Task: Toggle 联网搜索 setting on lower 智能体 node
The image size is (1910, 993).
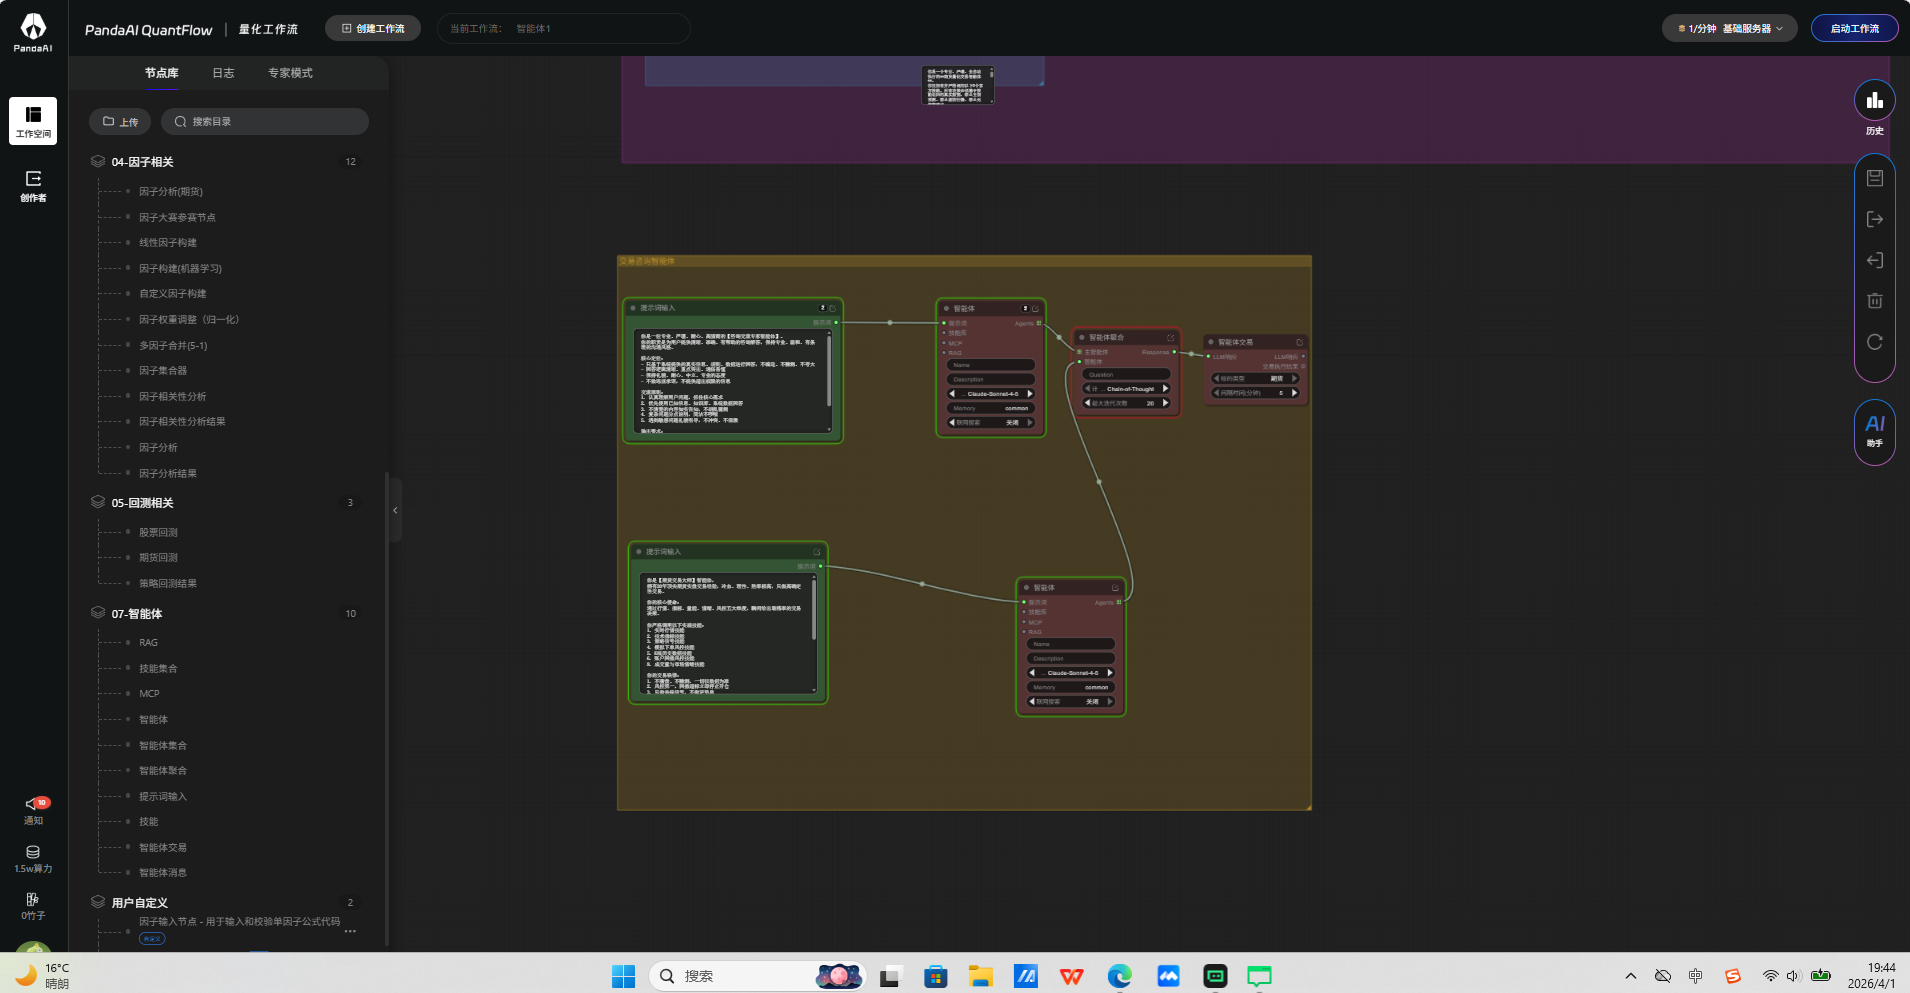Action: (x=1070, y=702)
